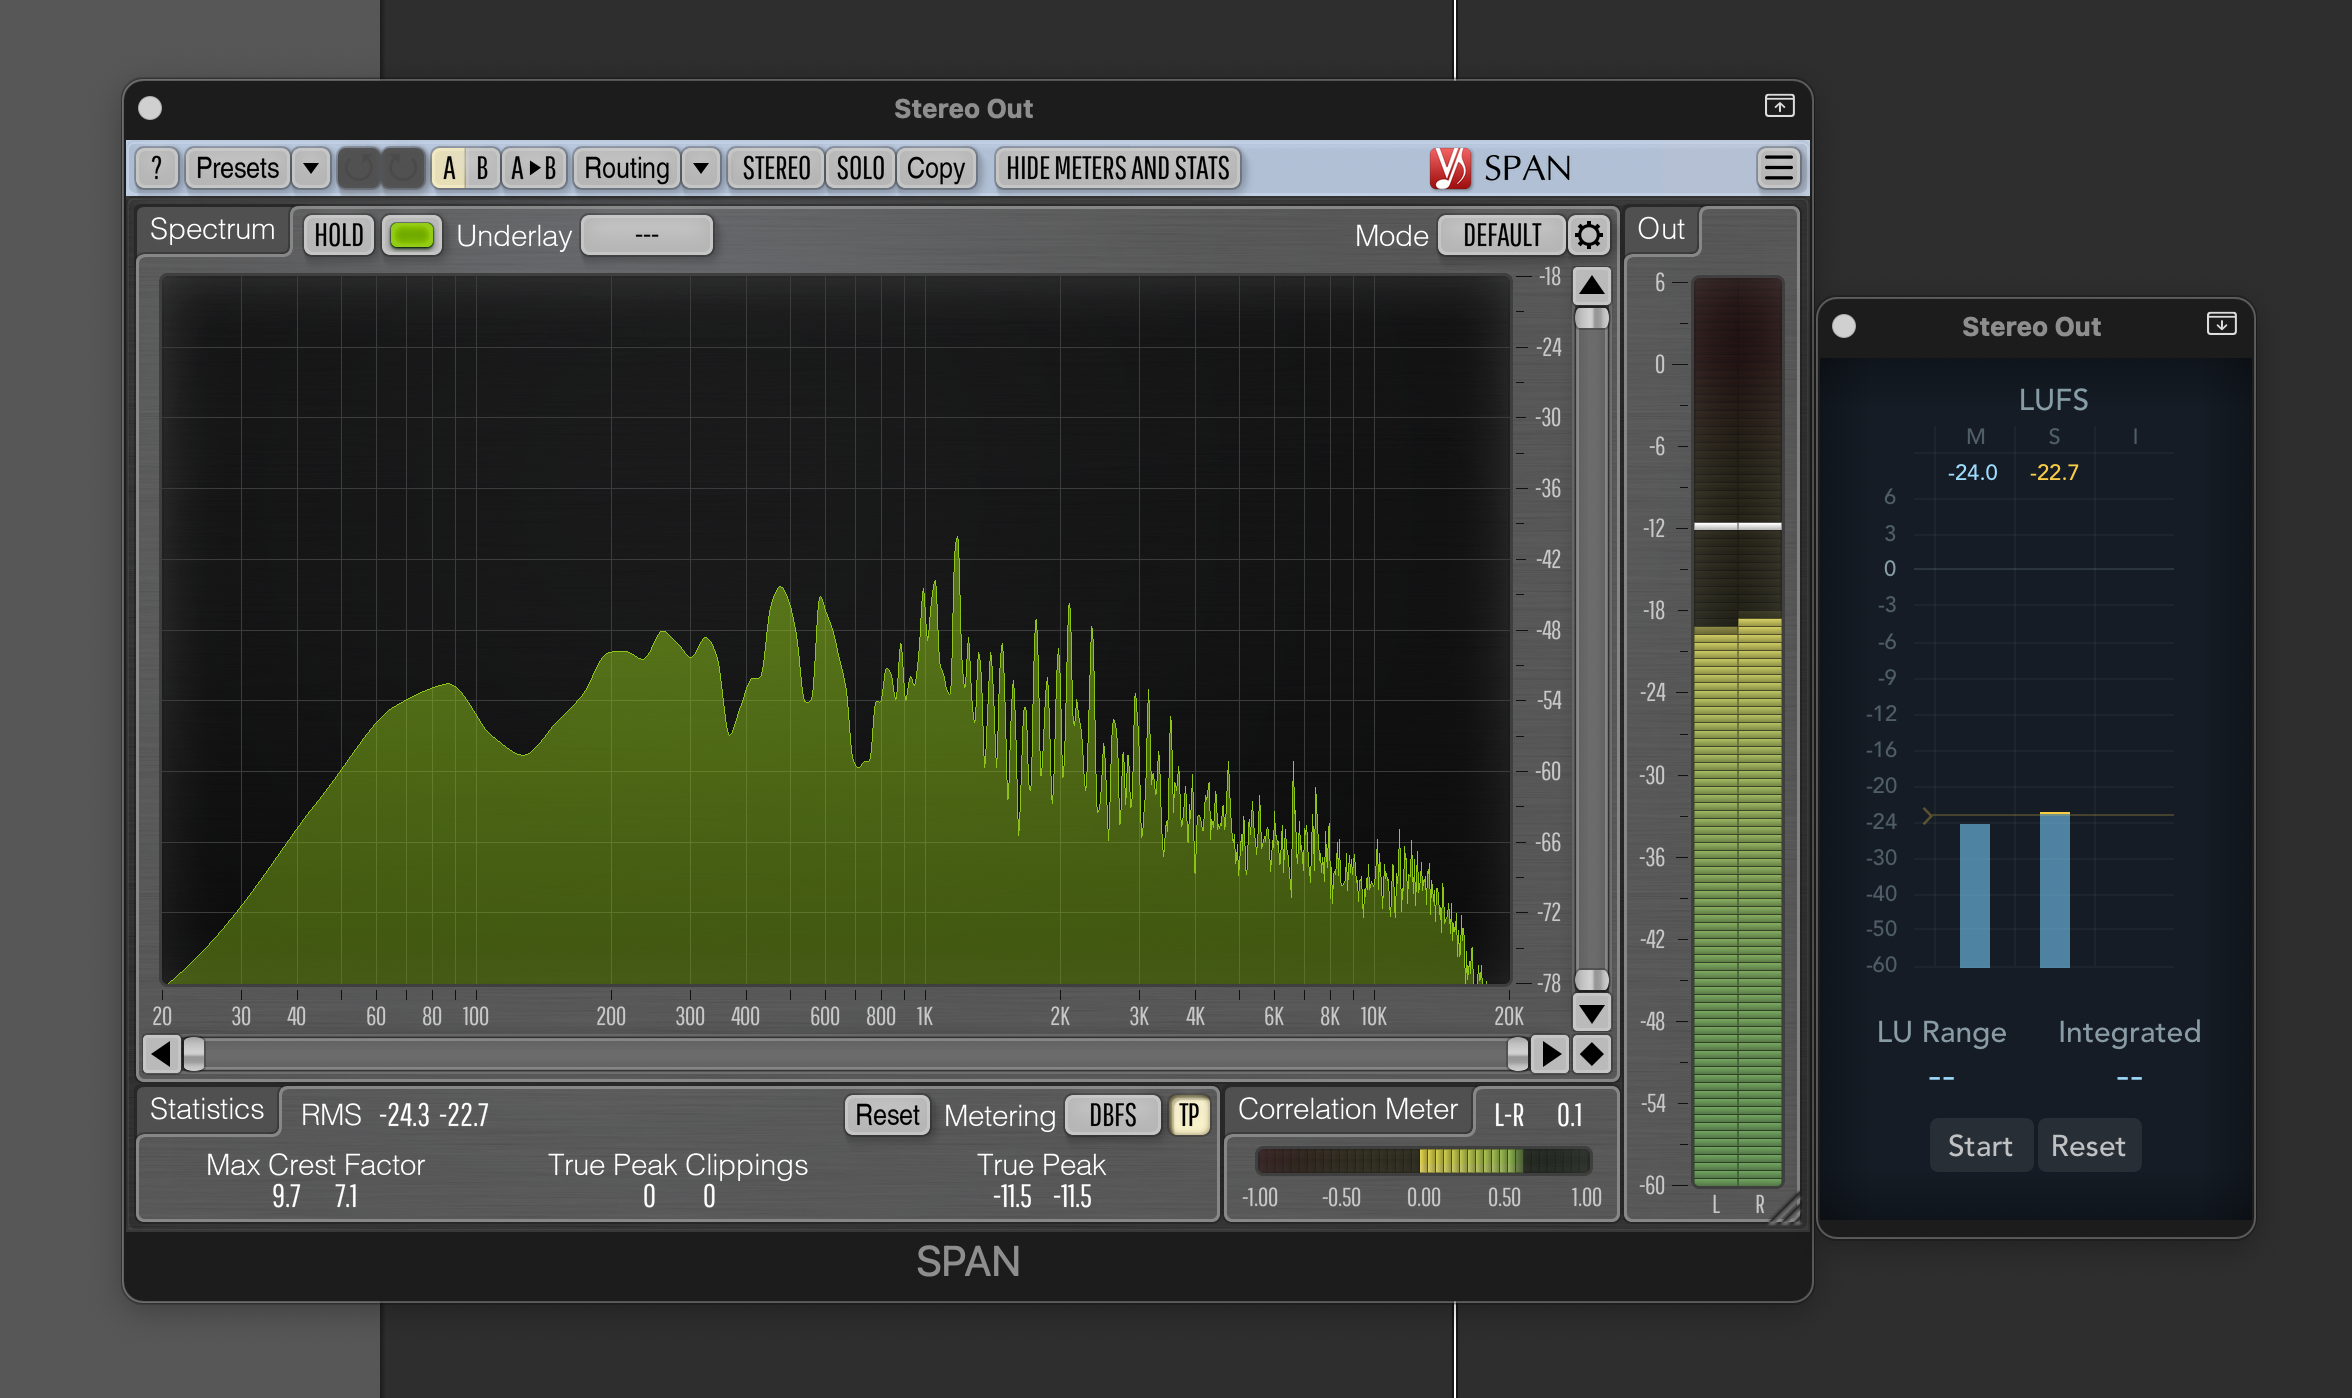The image size is (2352, 1398).
Task: Reset the statistics in SPAN
Action: tap(887, 1115)
